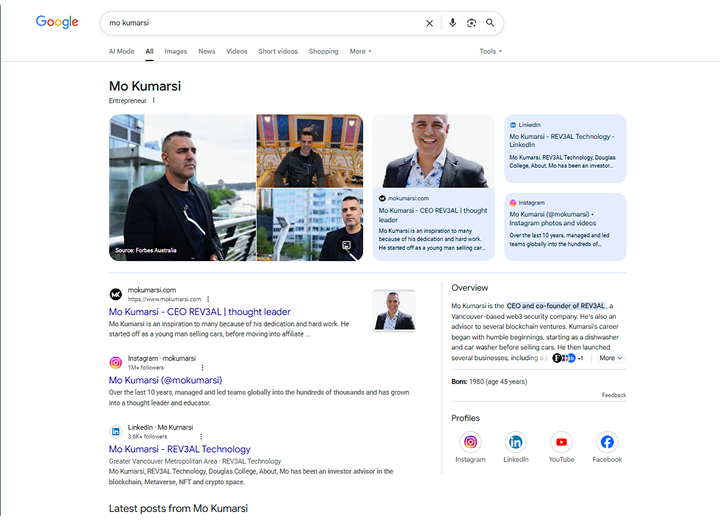Screen dimensions: 721x521
Task: Open Mo Kumarsi REV3AL Technology LinkedIn result
Action: (x=180, y=449)
